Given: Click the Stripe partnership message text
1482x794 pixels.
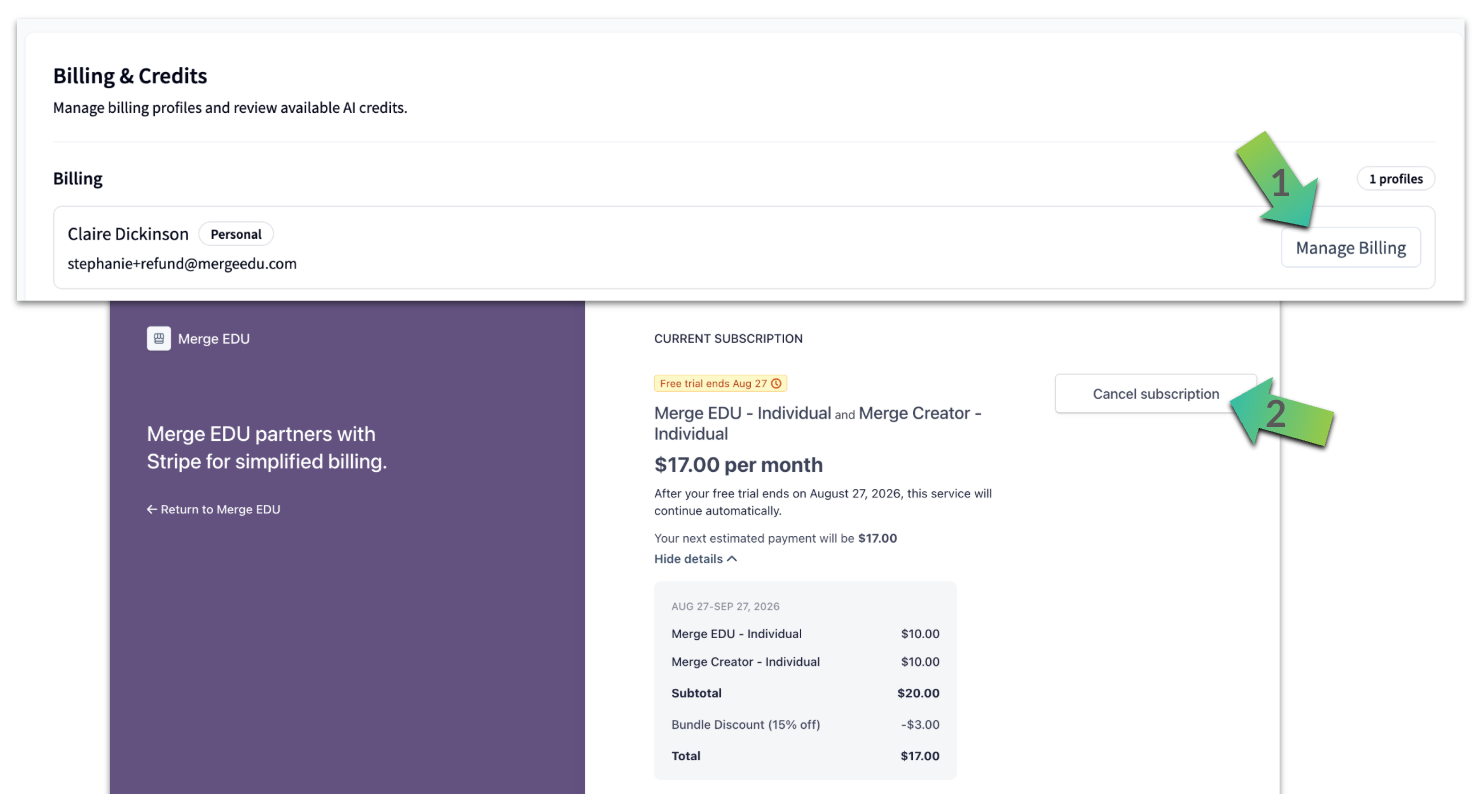Looking at the screenshot, I should pyautogui.click(x=266, y=448).
